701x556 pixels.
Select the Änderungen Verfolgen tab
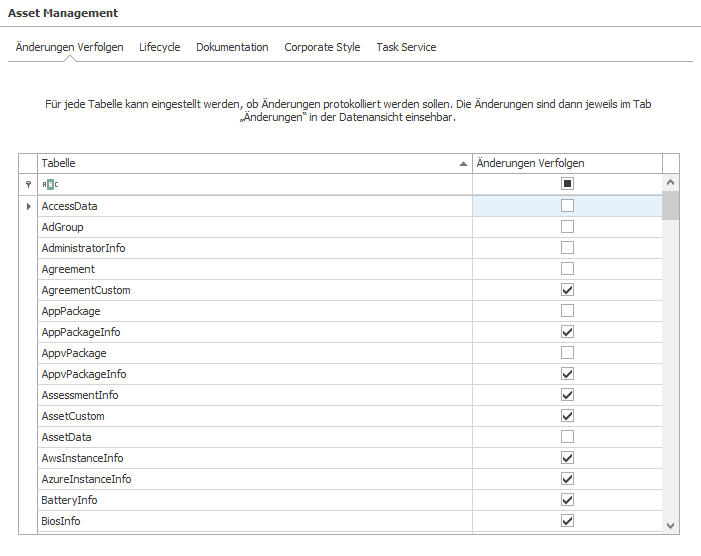tap(69, 47)
